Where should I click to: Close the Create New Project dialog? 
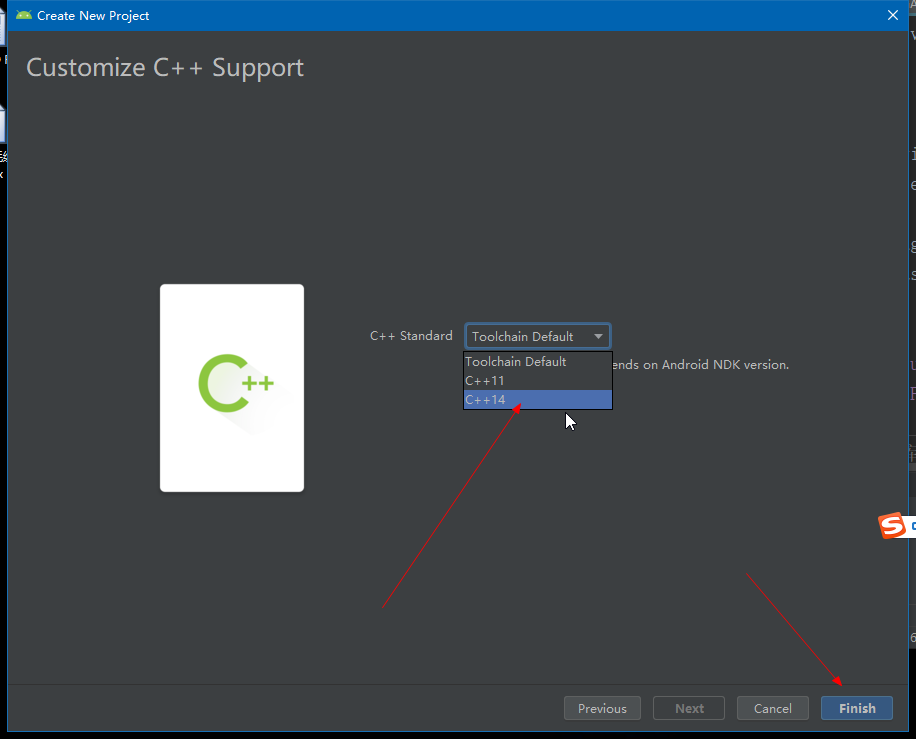pos(893,15)
